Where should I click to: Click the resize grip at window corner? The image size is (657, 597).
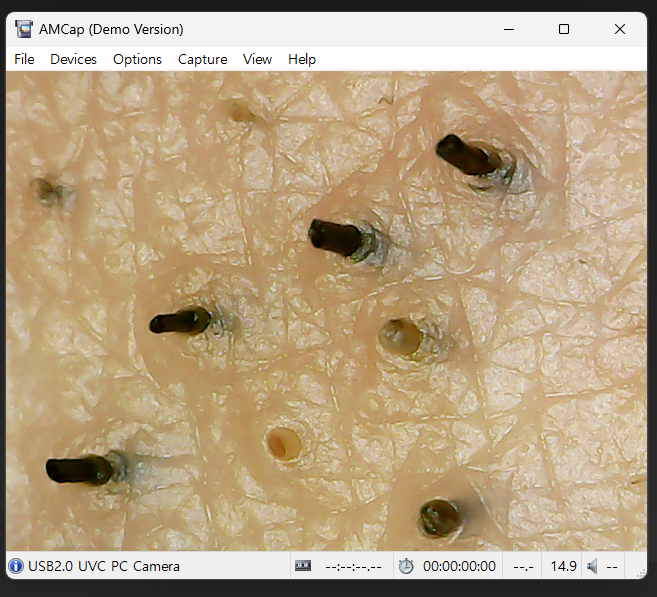[x=641, y=573]
